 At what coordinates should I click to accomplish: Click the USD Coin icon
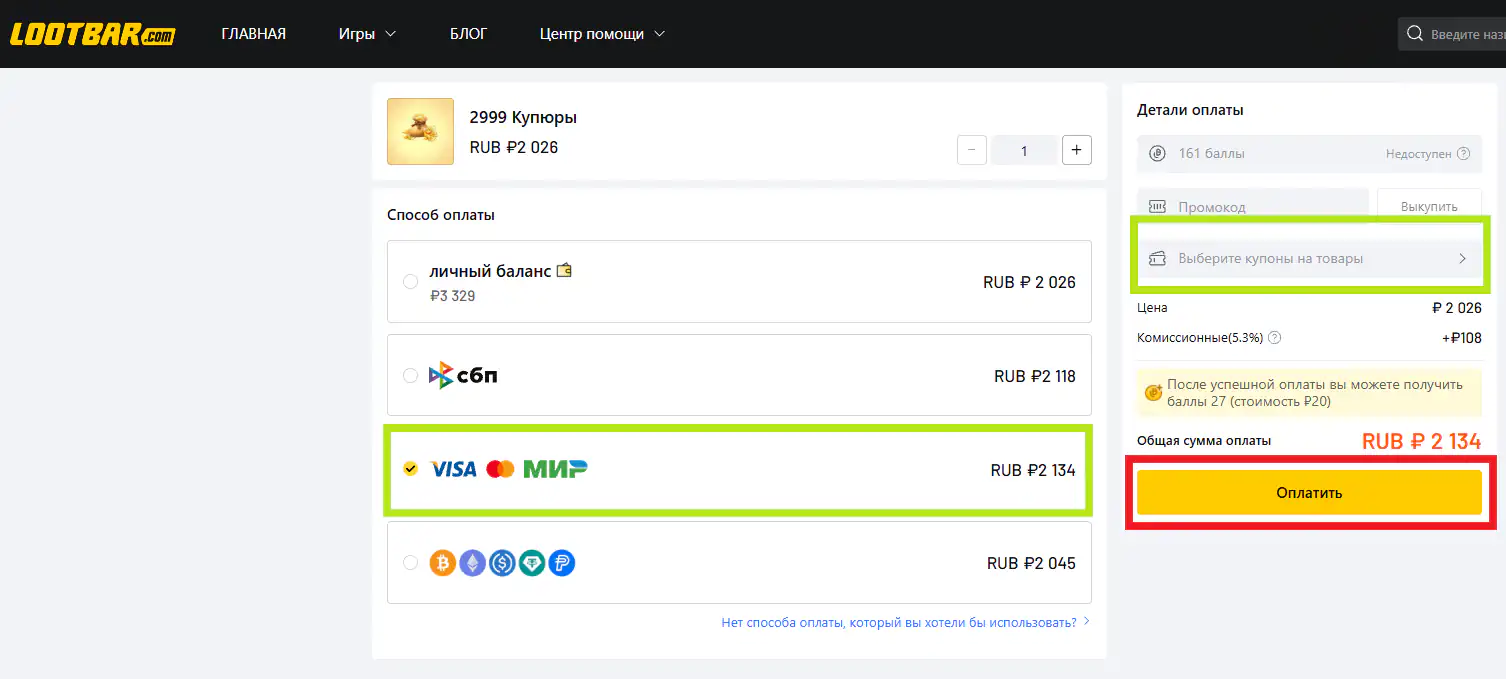point(502,563)
